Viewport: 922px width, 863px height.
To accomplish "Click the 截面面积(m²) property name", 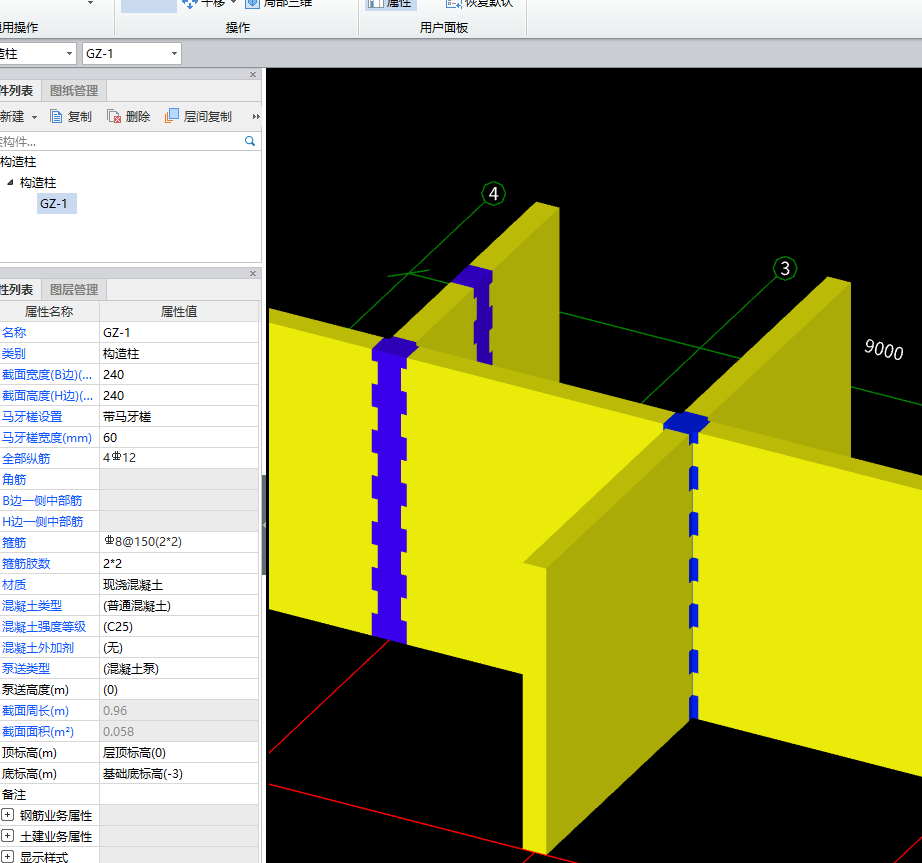I will point(38,731).
